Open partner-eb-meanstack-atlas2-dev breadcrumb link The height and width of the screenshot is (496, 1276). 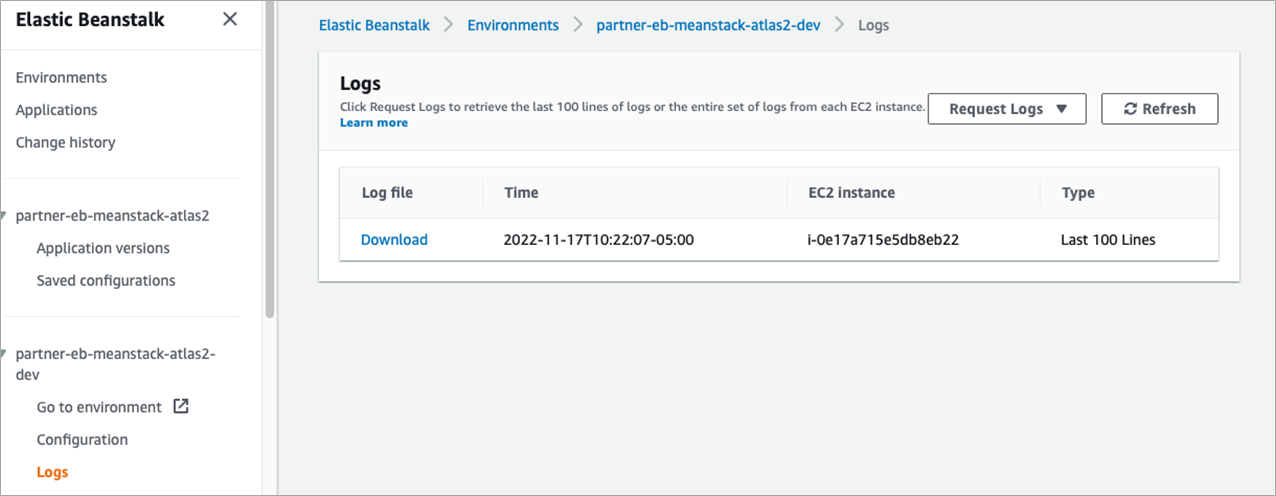[x=708, y=25]
